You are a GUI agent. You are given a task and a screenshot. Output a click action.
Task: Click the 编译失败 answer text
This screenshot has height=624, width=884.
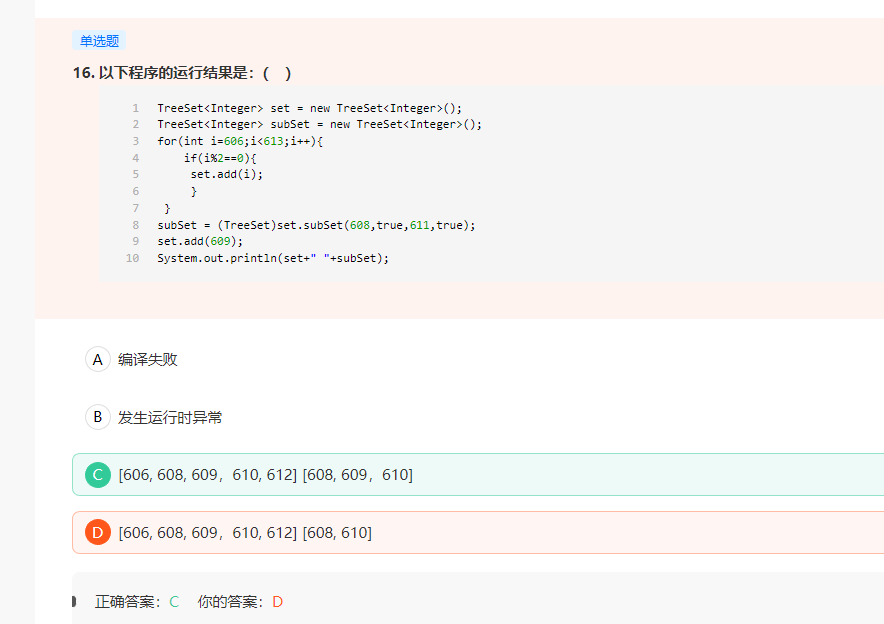point(148,359)
